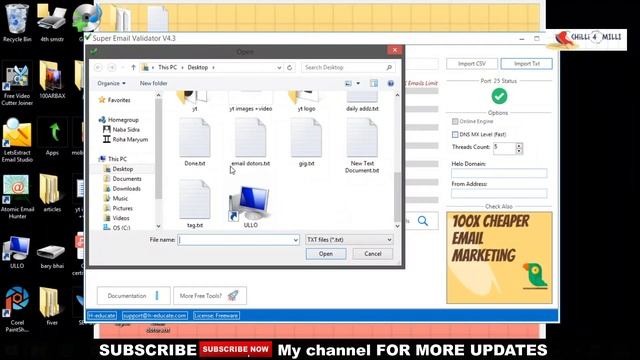This screenshot has width=640, height=360.
Task: Click New folder in dialog toolbar
Action: tap(153, 83)
